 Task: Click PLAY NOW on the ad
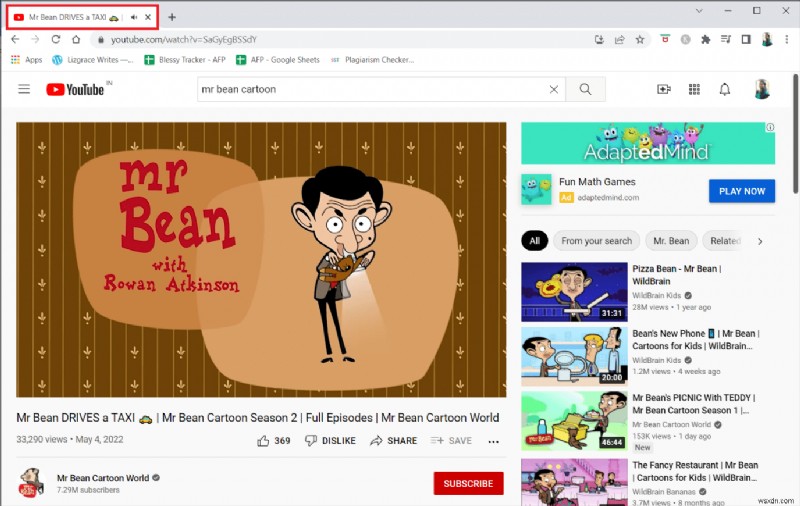[x=742, y=191]
